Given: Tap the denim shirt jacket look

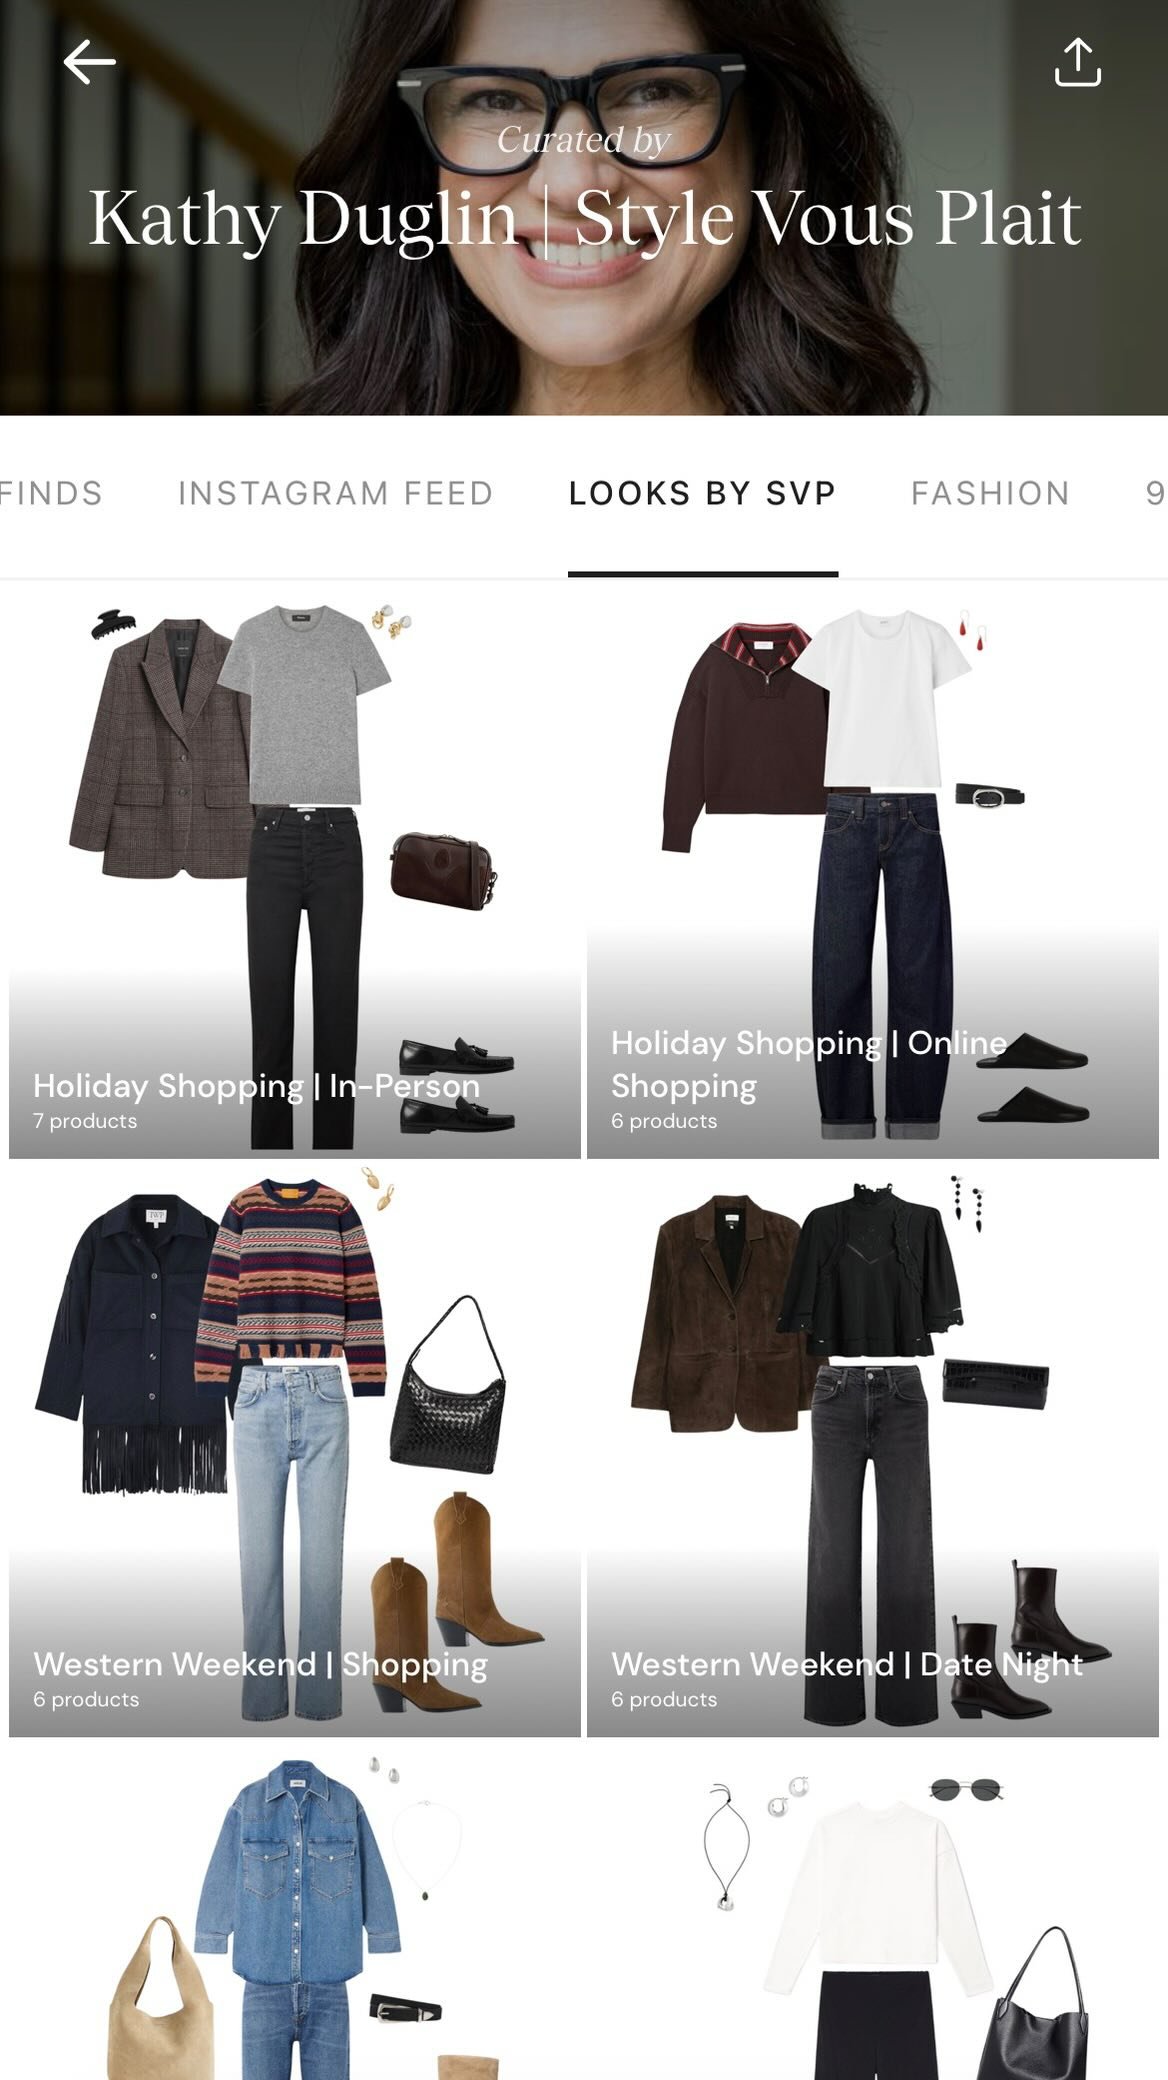Looking at the screenshot, I should click(x=295, y=1912).
